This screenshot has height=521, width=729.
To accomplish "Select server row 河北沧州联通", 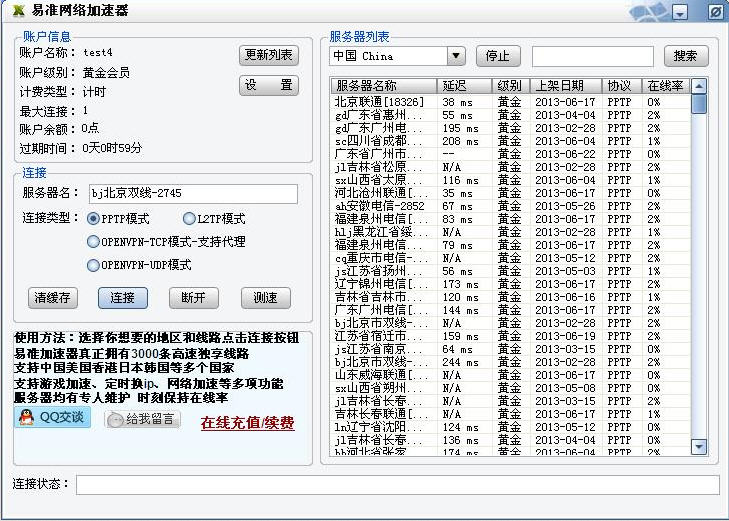I will click(510, 193).
